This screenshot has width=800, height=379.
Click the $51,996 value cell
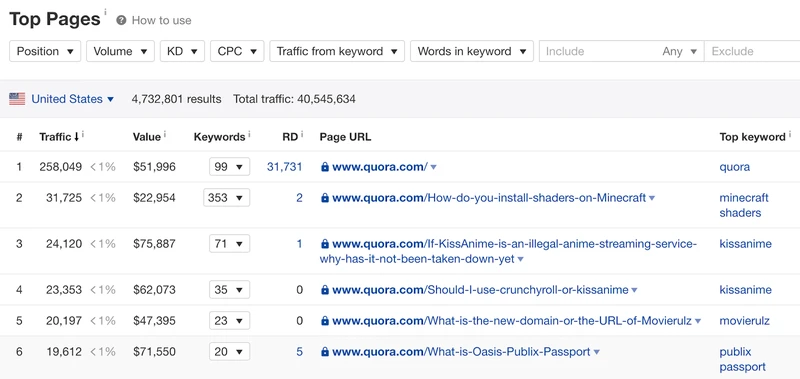pos(154,167)
